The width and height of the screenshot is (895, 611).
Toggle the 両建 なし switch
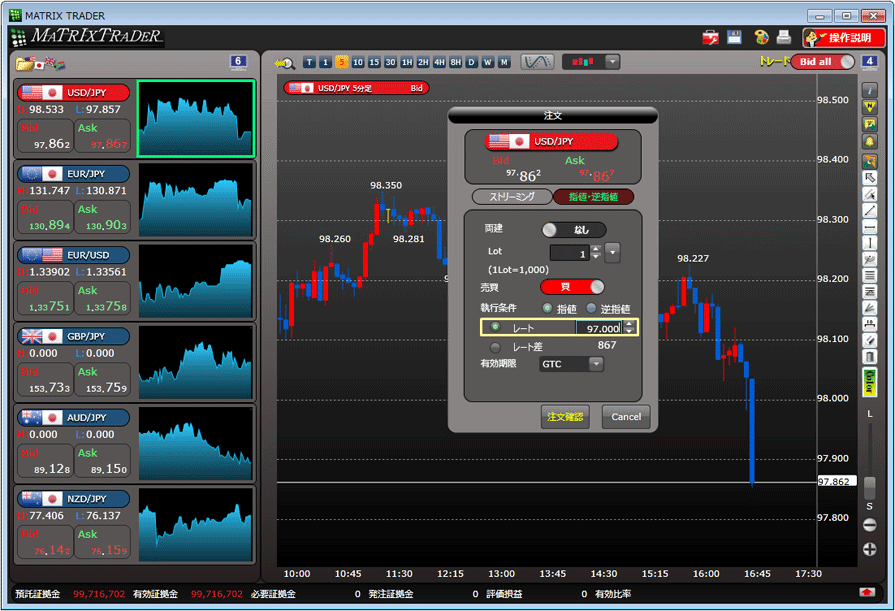pyautogui.click(x=574, y=230)
